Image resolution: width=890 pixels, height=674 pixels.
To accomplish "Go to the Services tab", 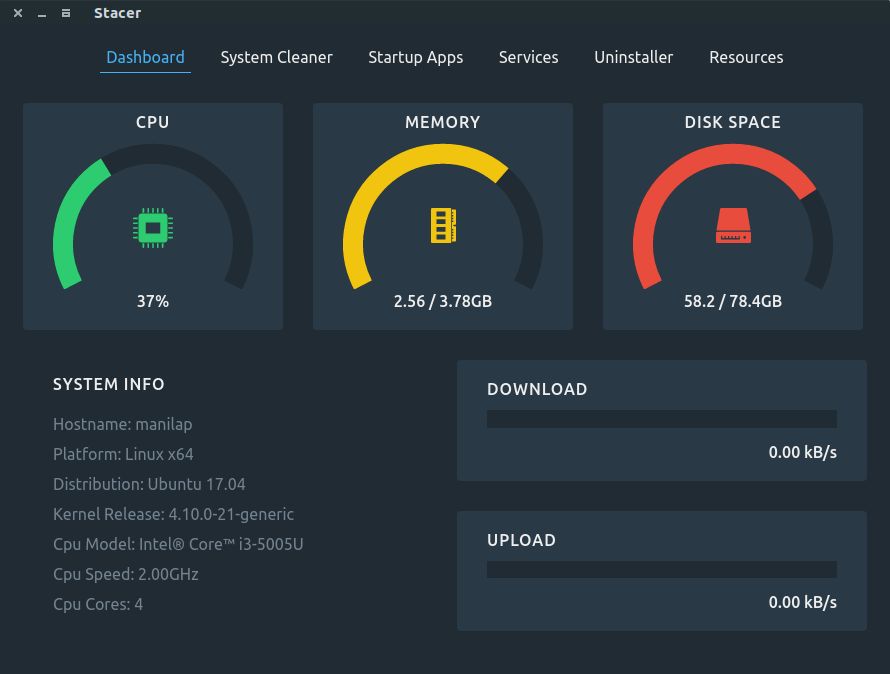I will (528, 57).
